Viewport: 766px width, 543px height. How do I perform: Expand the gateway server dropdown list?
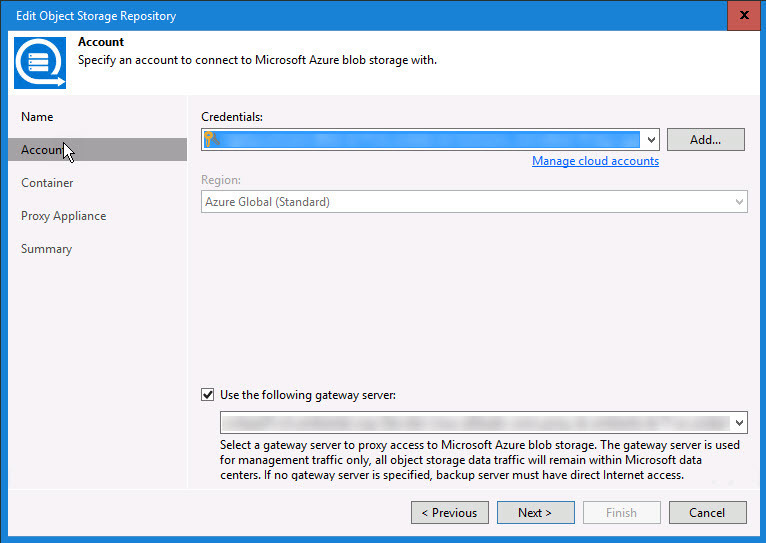click(x=739, y=423)
